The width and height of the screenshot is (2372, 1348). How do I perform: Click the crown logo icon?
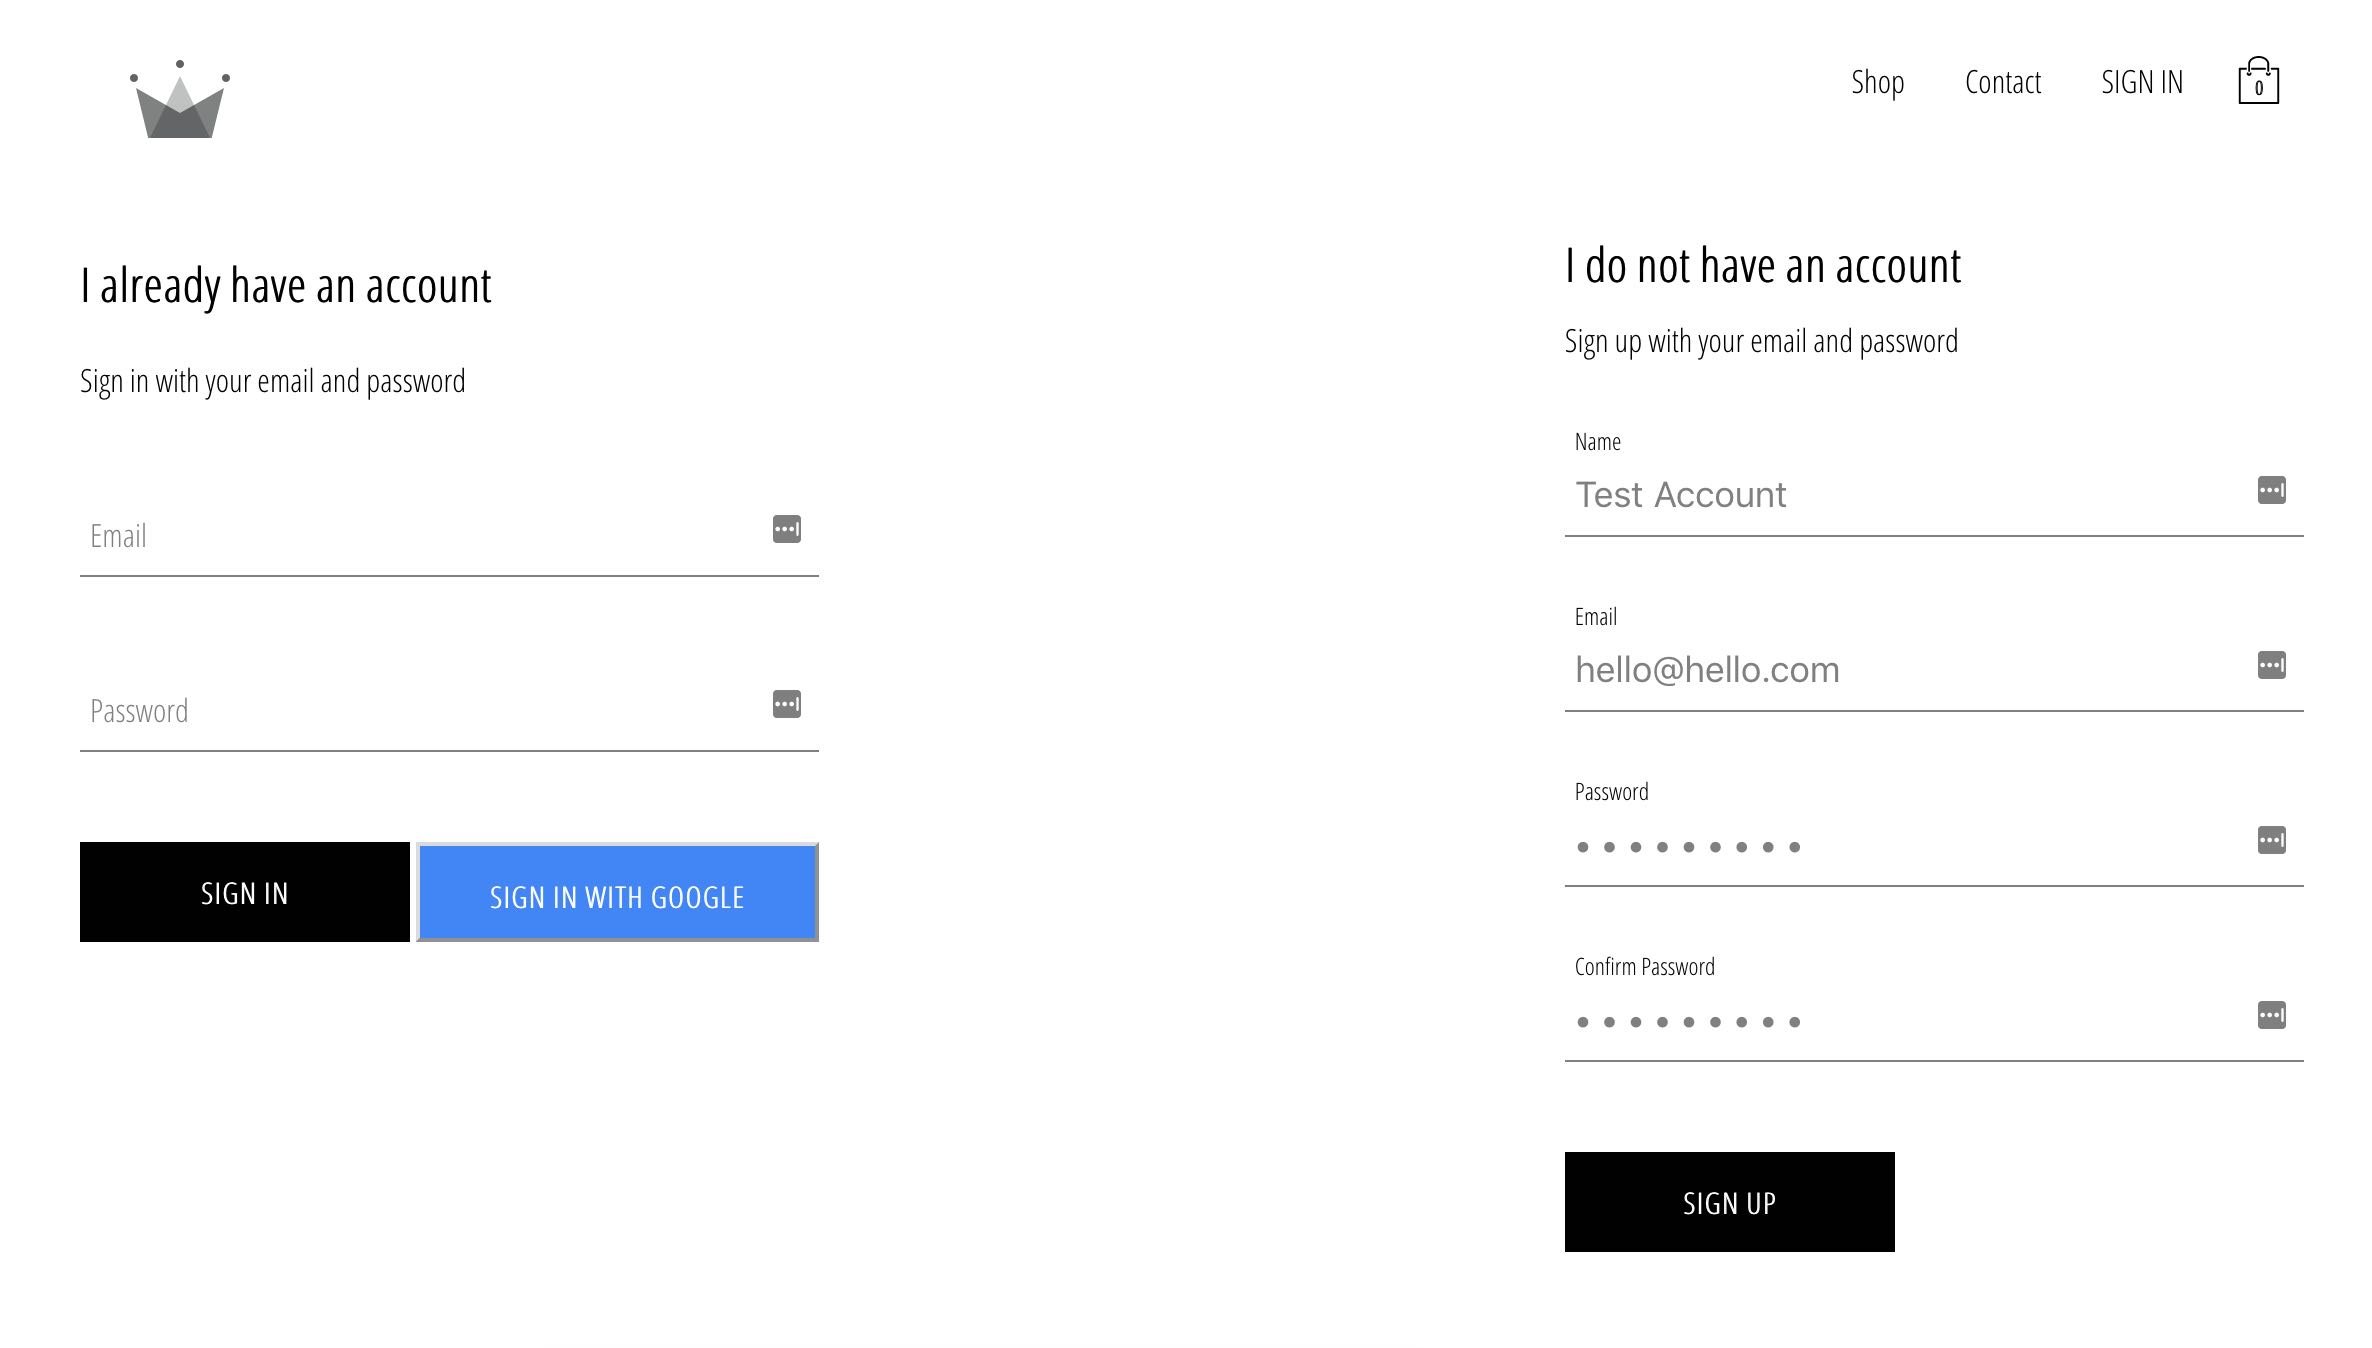[x=180, y=100]
